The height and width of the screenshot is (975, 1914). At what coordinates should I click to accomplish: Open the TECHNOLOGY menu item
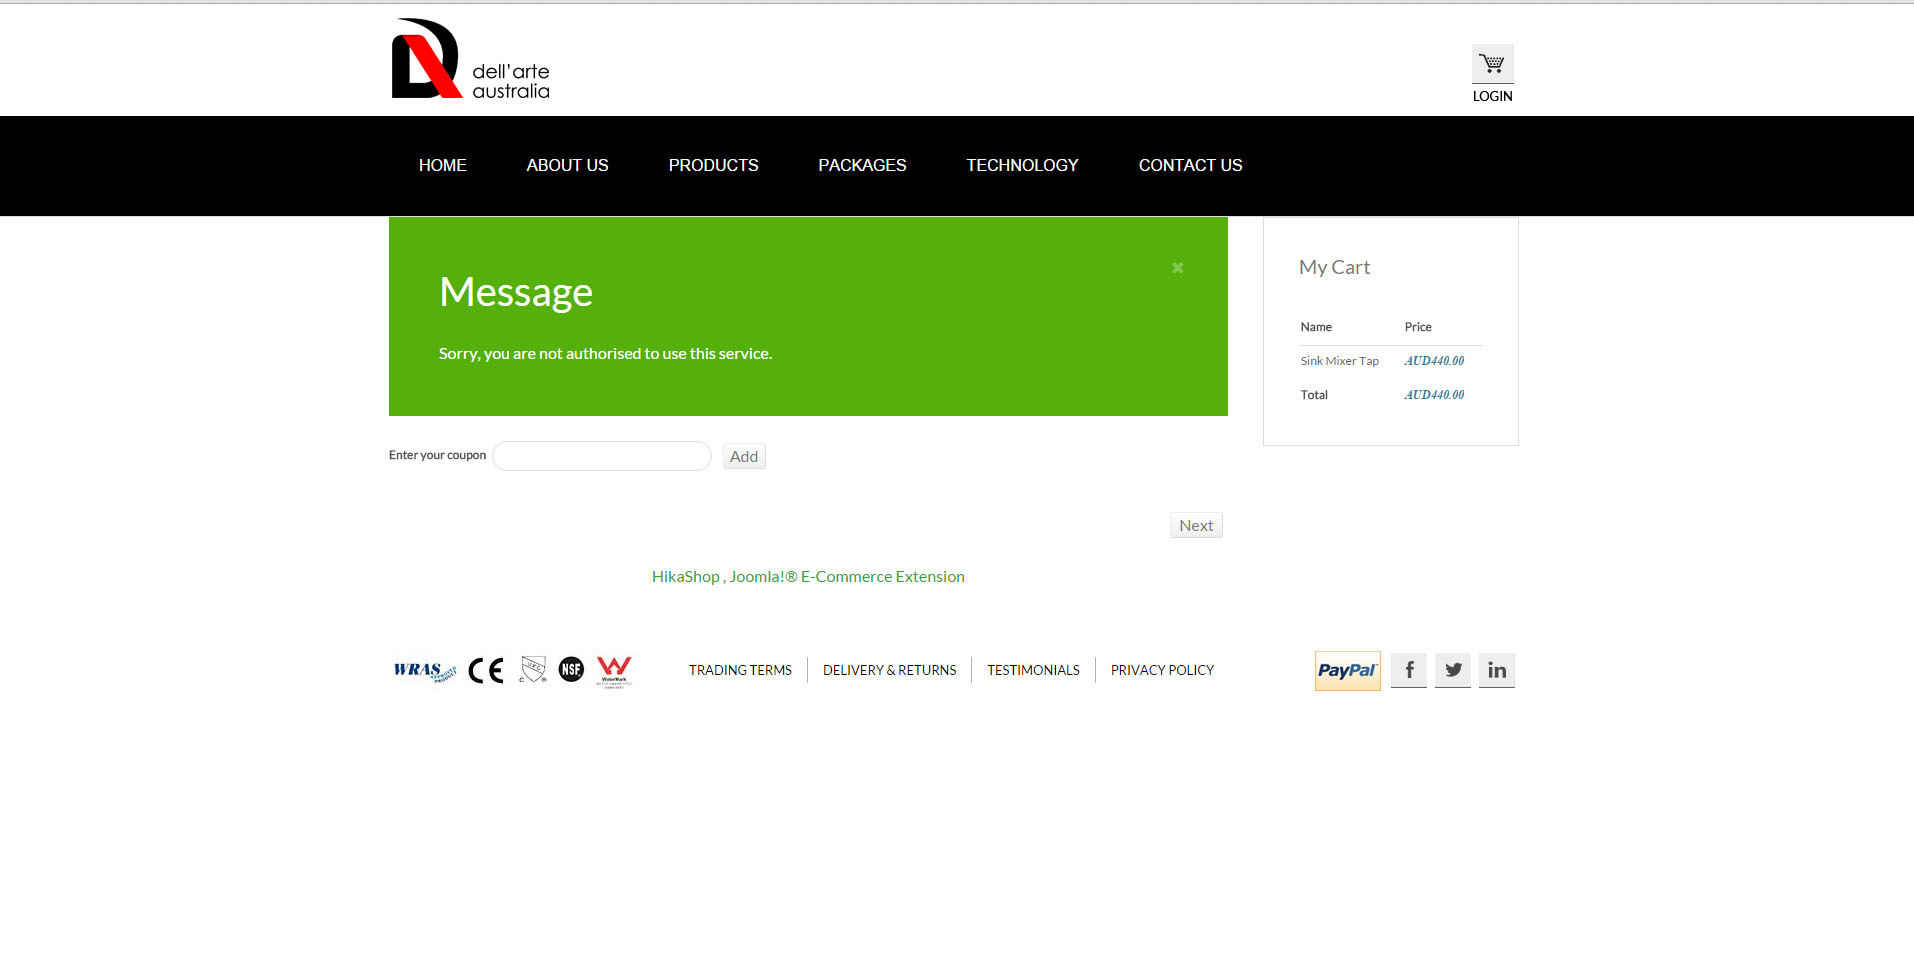coord(1023,166)
